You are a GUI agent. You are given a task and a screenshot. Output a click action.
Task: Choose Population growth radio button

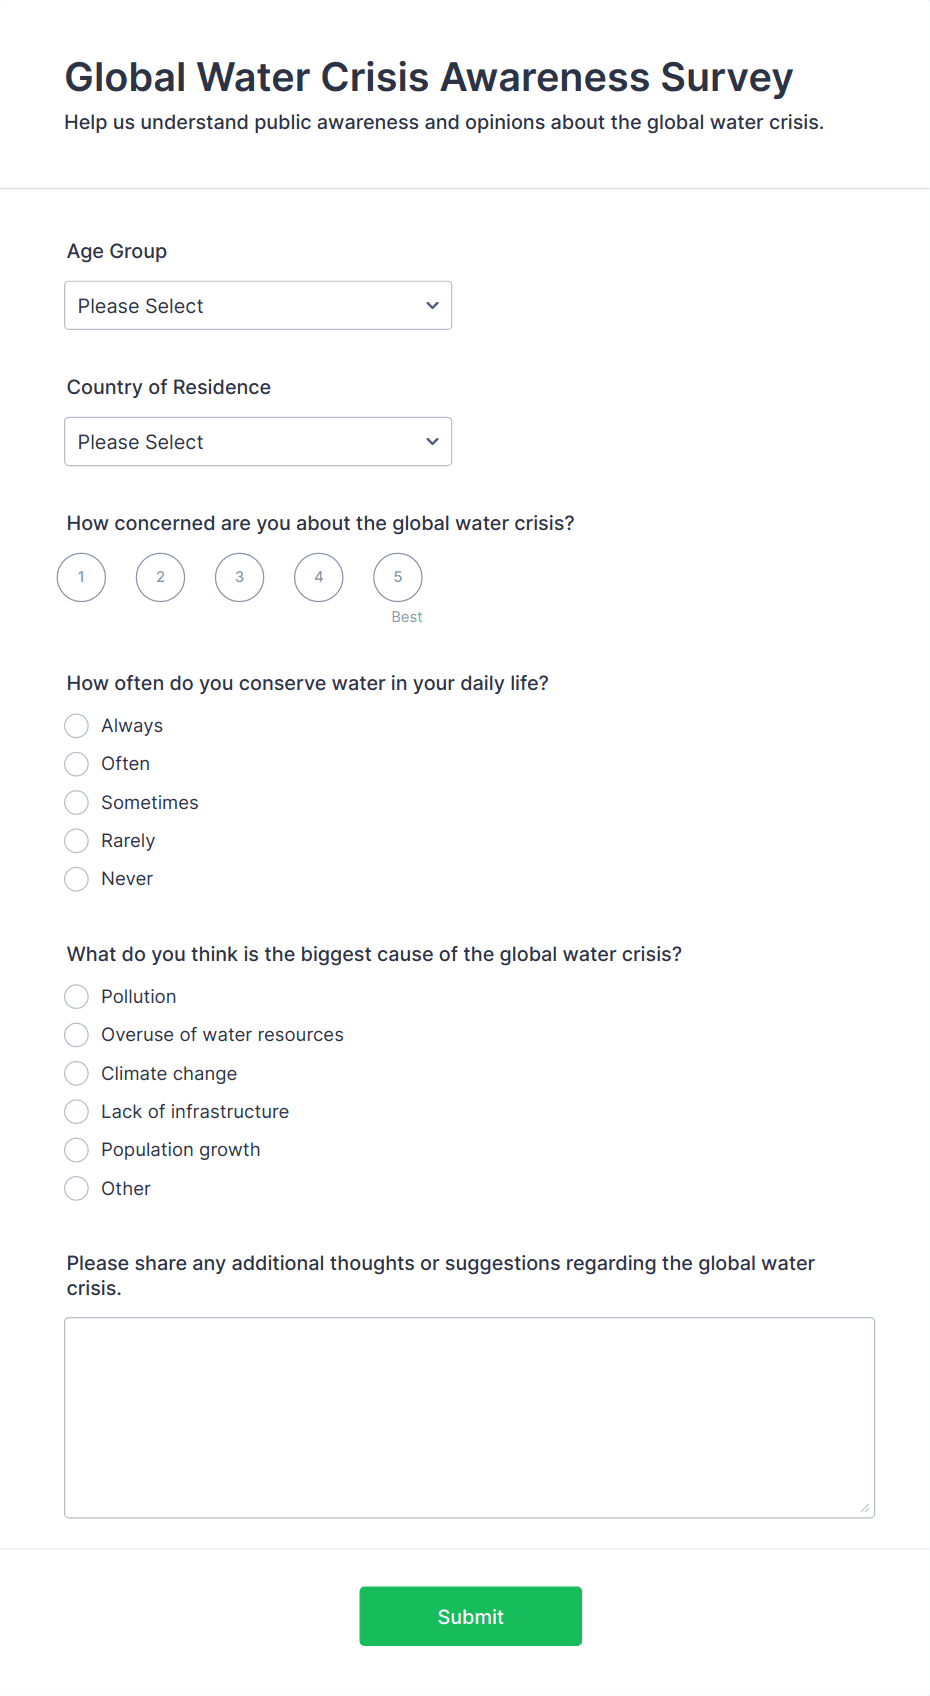(77, 1150)
